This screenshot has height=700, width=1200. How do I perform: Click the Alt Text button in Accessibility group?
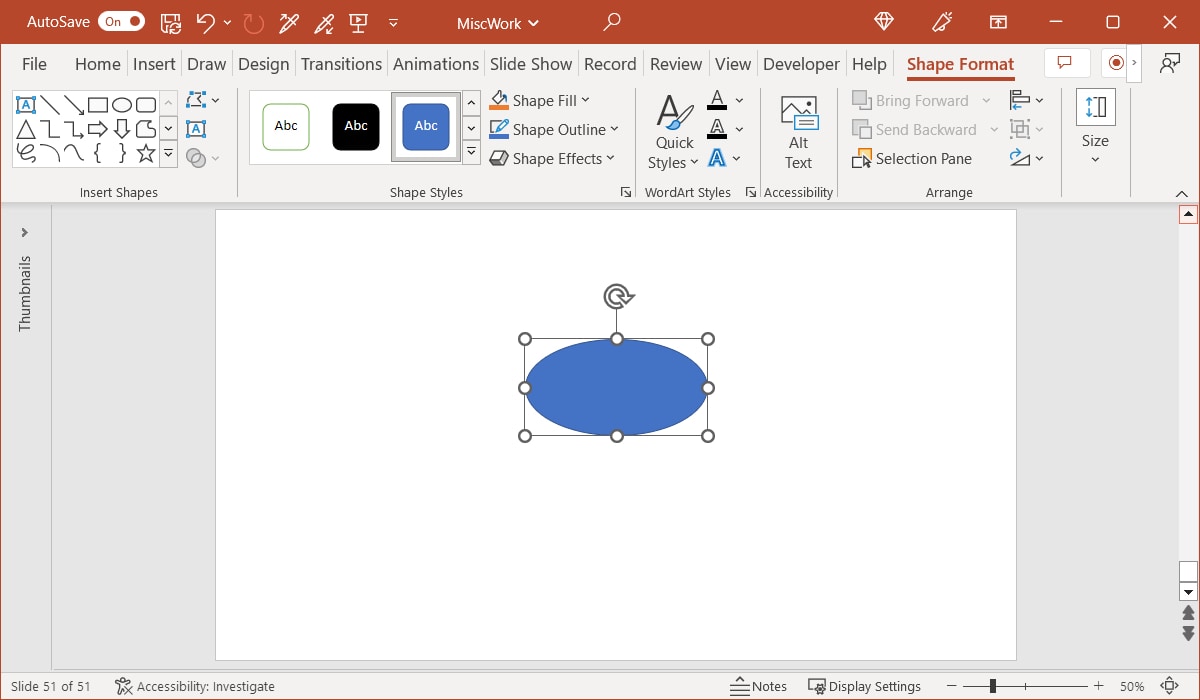coord(797,130)
